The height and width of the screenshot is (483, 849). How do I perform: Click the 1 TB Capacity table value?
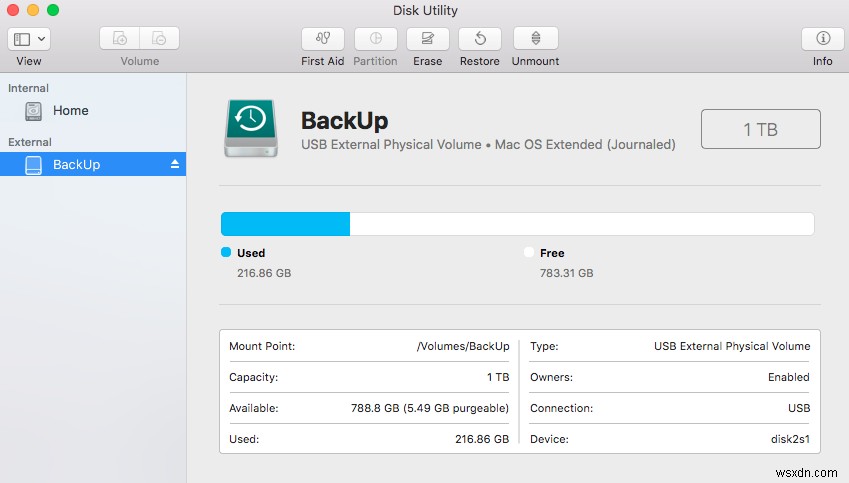(498, 377)
